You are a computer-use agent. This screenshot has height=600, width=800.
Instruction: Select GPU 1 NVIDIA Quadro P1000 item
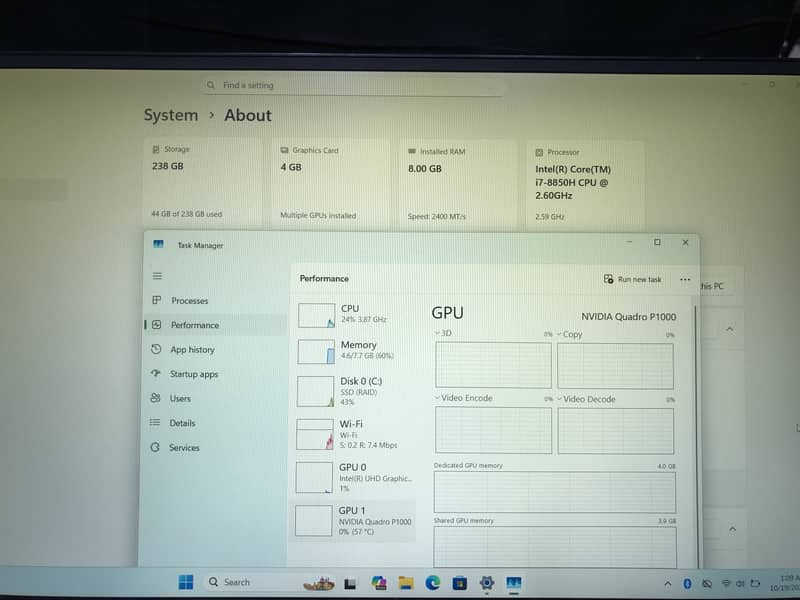[355, 520]
